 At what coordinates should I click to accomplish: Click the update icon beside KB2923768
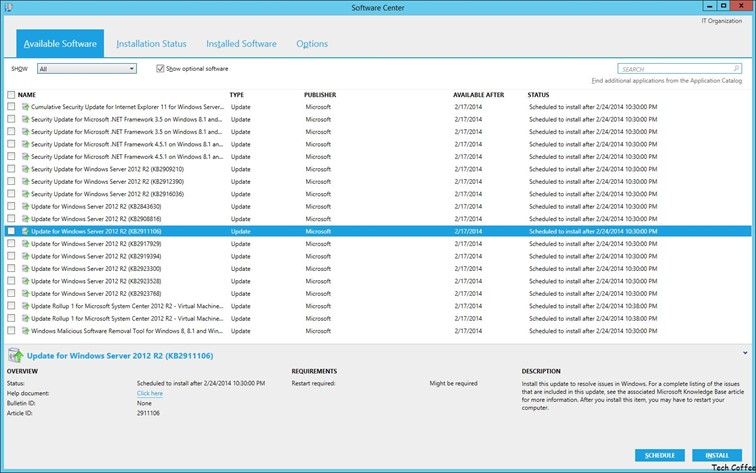point(25,294)
